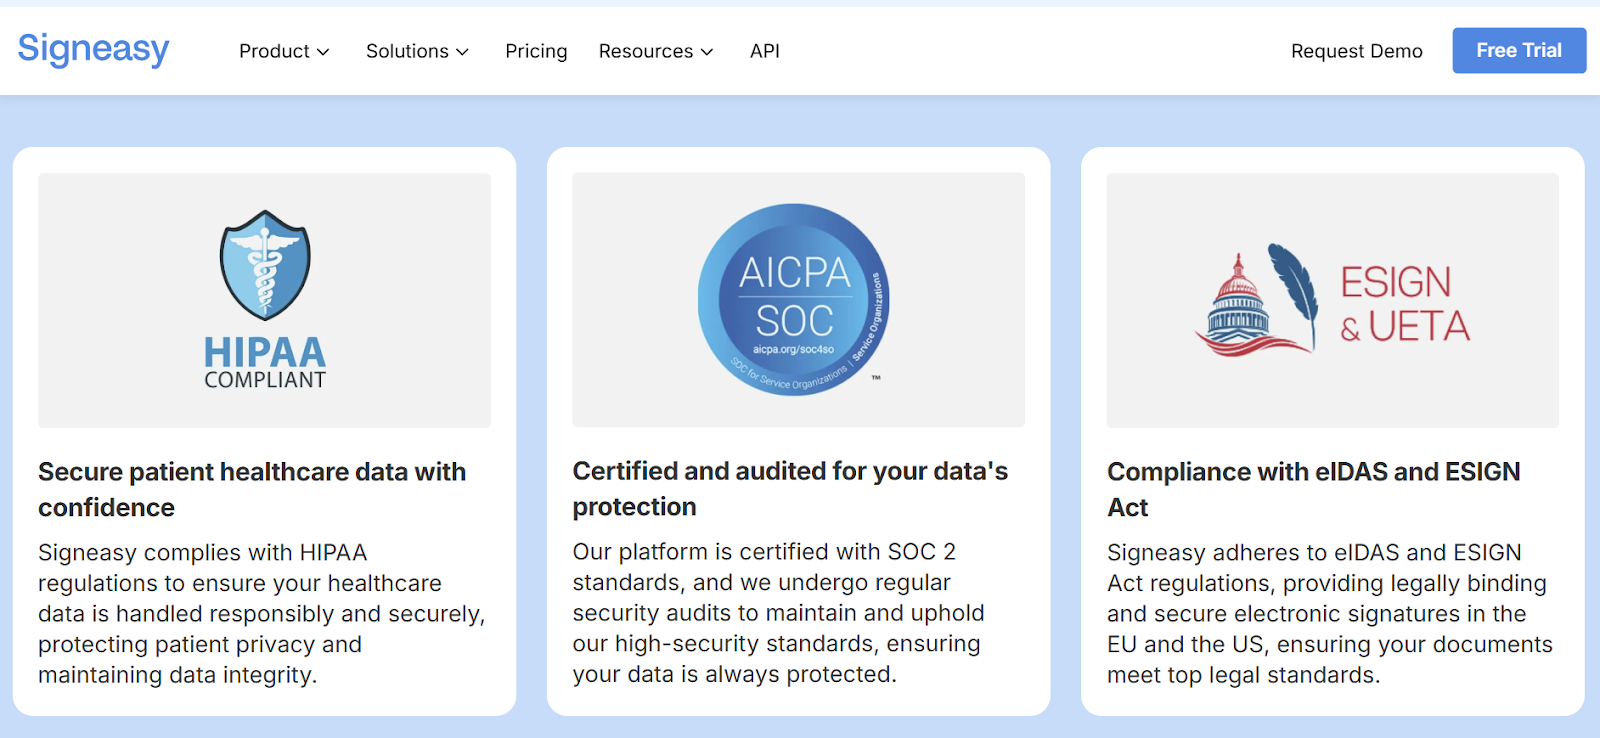Click the Free Trial button

[x=1519, y=50]
